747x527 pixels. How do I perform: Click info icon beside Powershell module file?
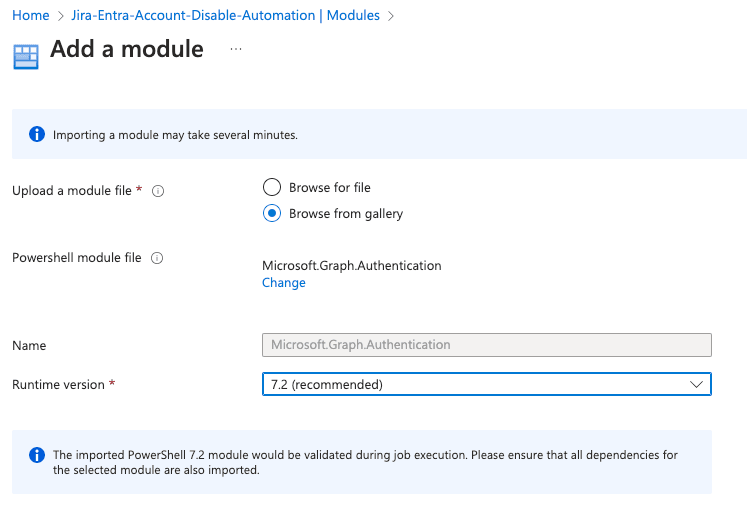tap(157, 258)
